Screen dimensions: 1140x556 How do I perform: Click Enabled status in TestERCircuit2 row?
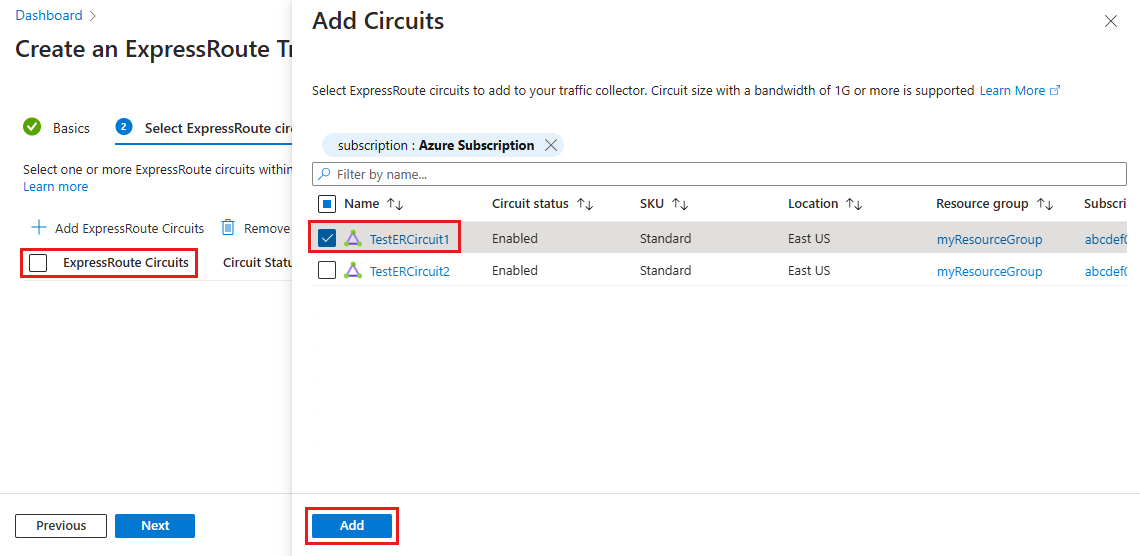515,270
